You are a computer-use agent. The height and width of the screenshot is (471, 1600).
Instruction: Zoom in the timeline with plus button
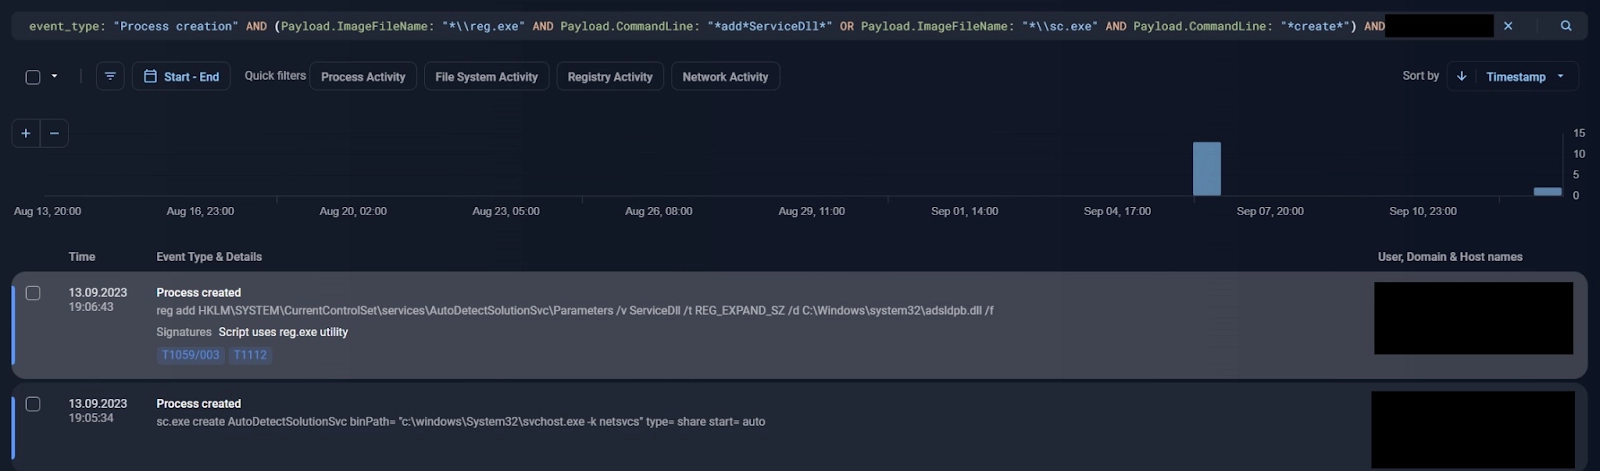26,133
